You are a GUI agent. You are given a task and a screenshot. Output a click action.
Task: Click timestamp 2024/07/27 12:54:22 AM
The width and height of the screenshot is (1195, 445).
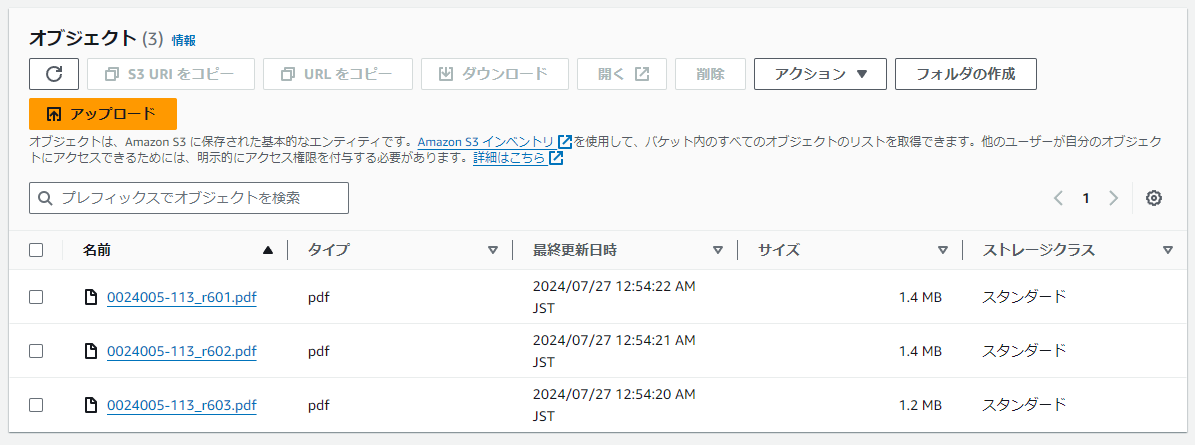[x=614, y=287]
